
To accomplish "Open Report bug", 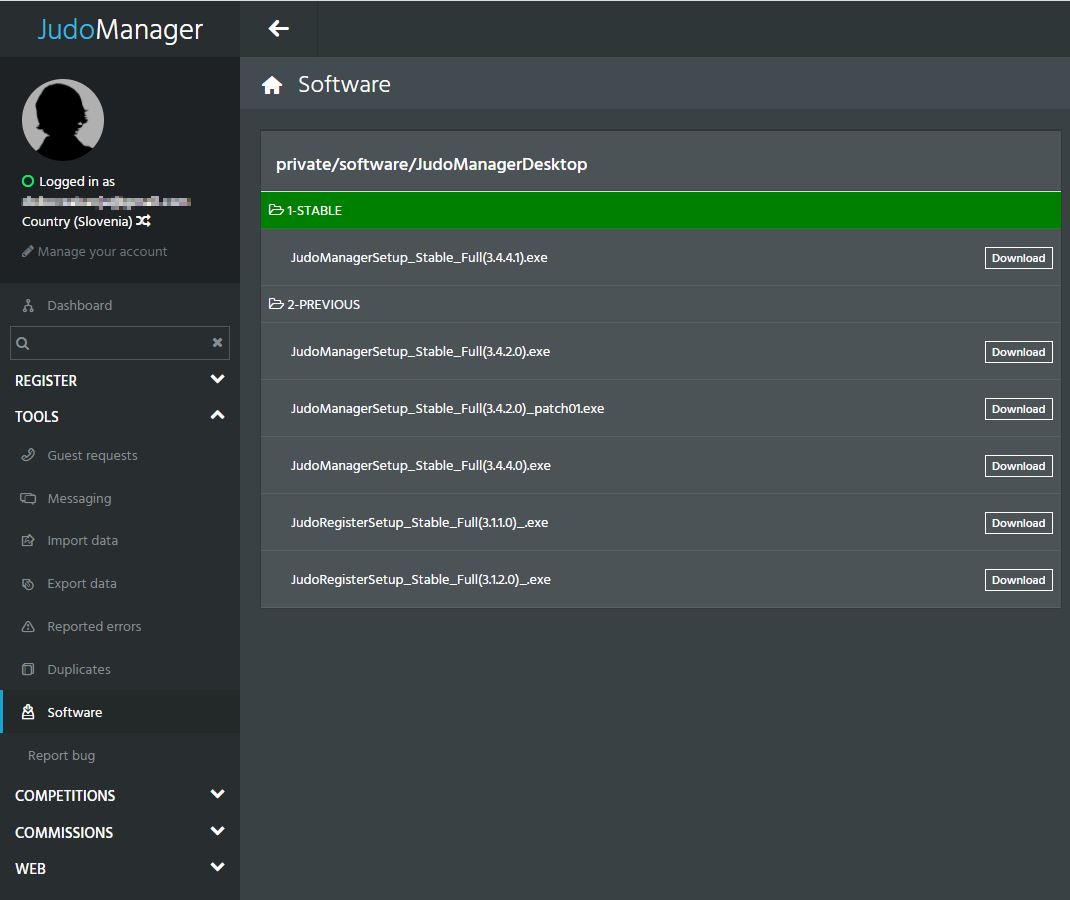I will click(61, 755).
